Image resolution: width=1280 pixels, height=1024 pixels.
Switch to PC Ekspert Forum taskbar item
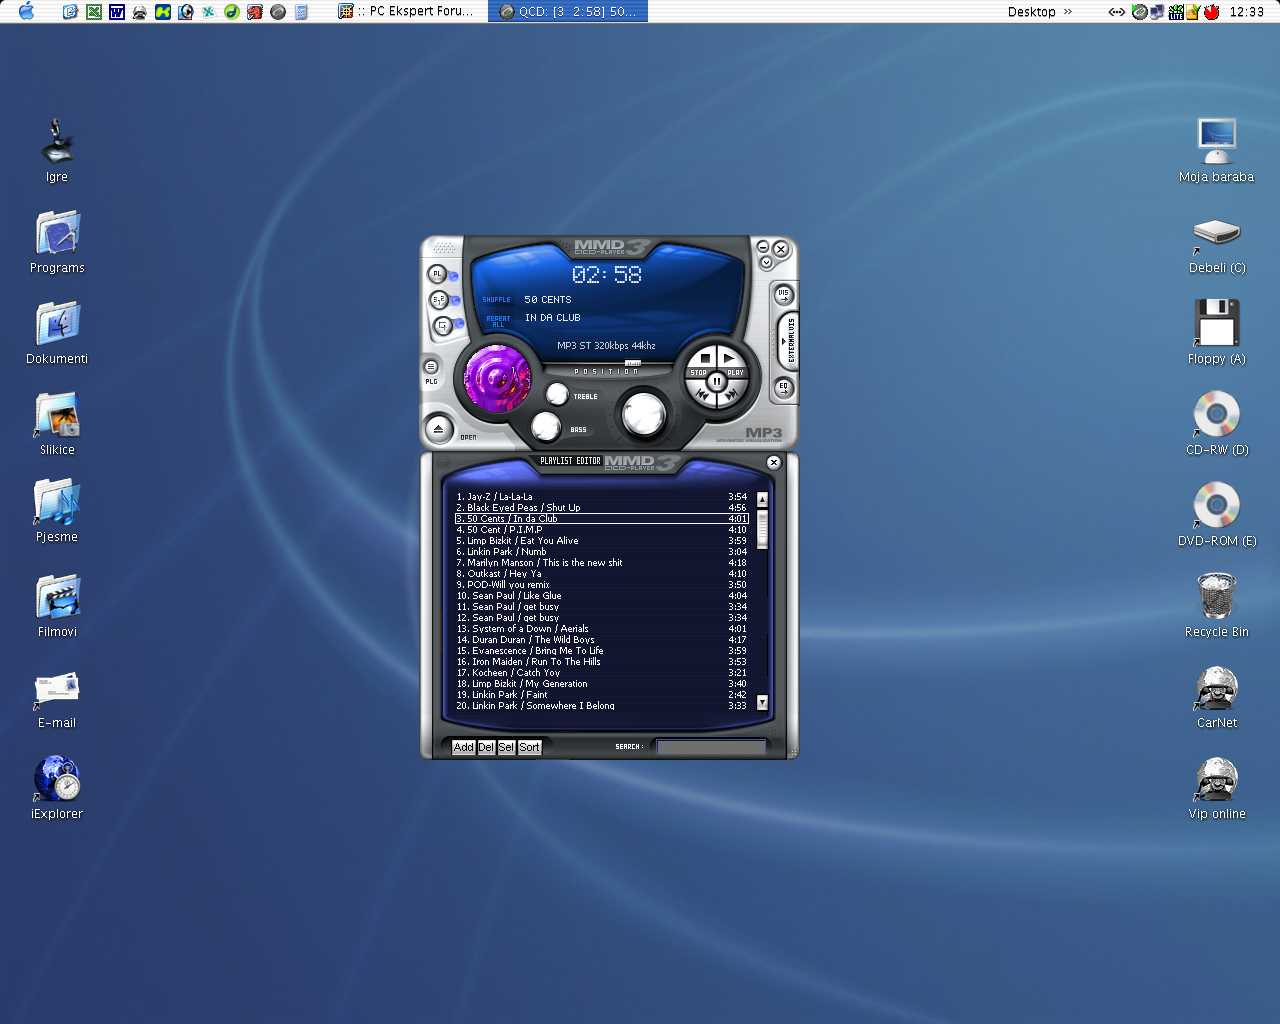pyautogui.click(x=410, y=12)
